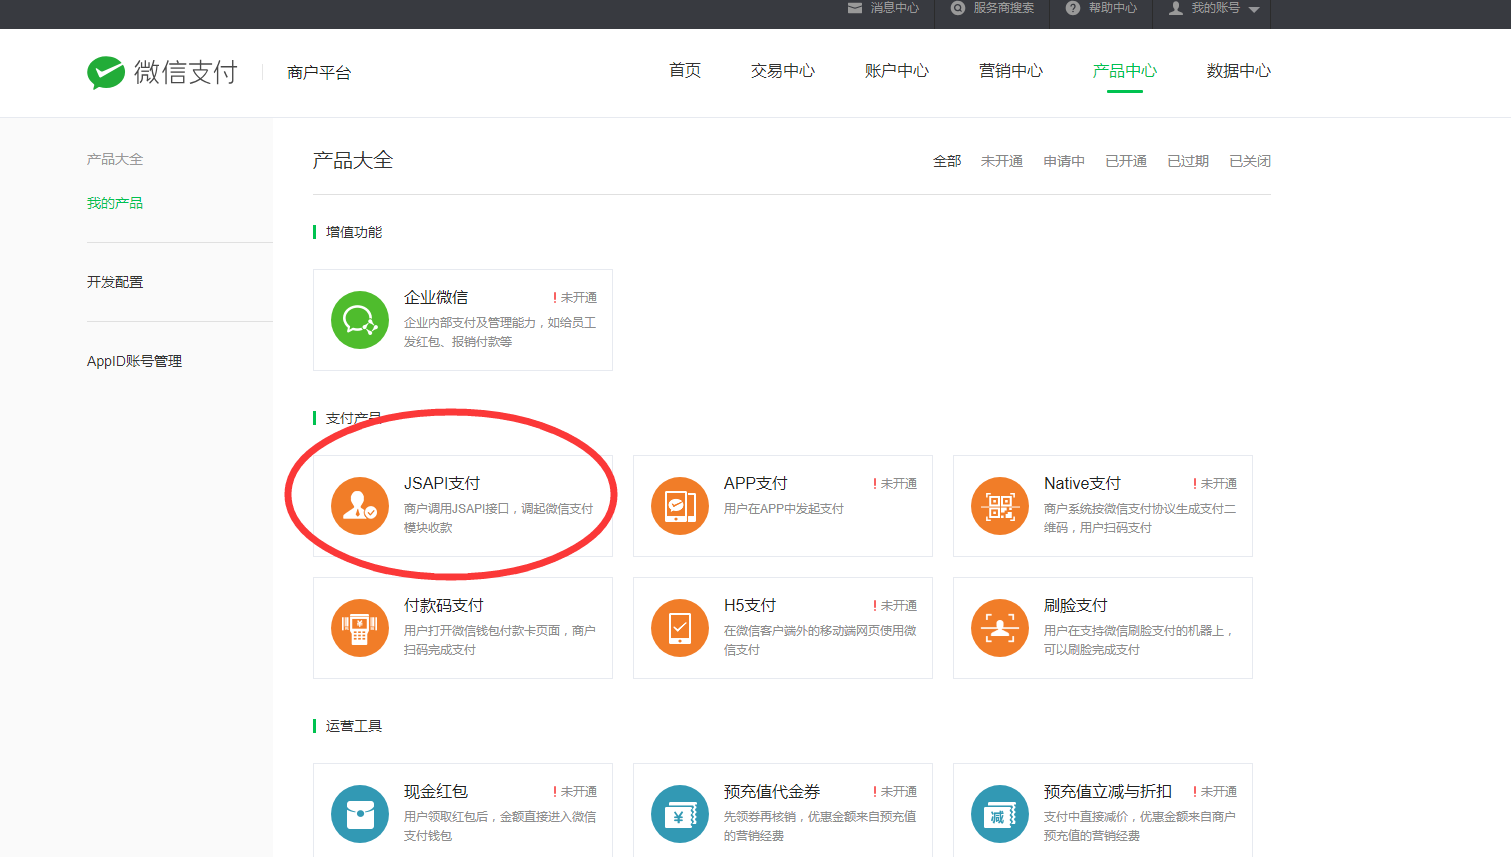Click 帮助中心 in the top bar
Viewport: 1511px width, 857px height.
pos(1113,8)
